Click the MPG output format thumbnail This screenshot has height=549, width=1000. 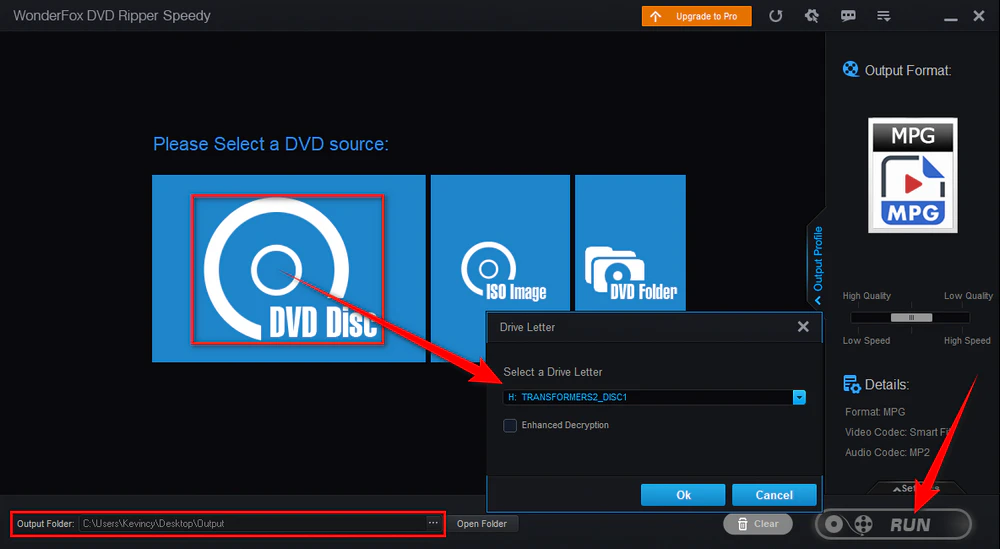(913, 175)
